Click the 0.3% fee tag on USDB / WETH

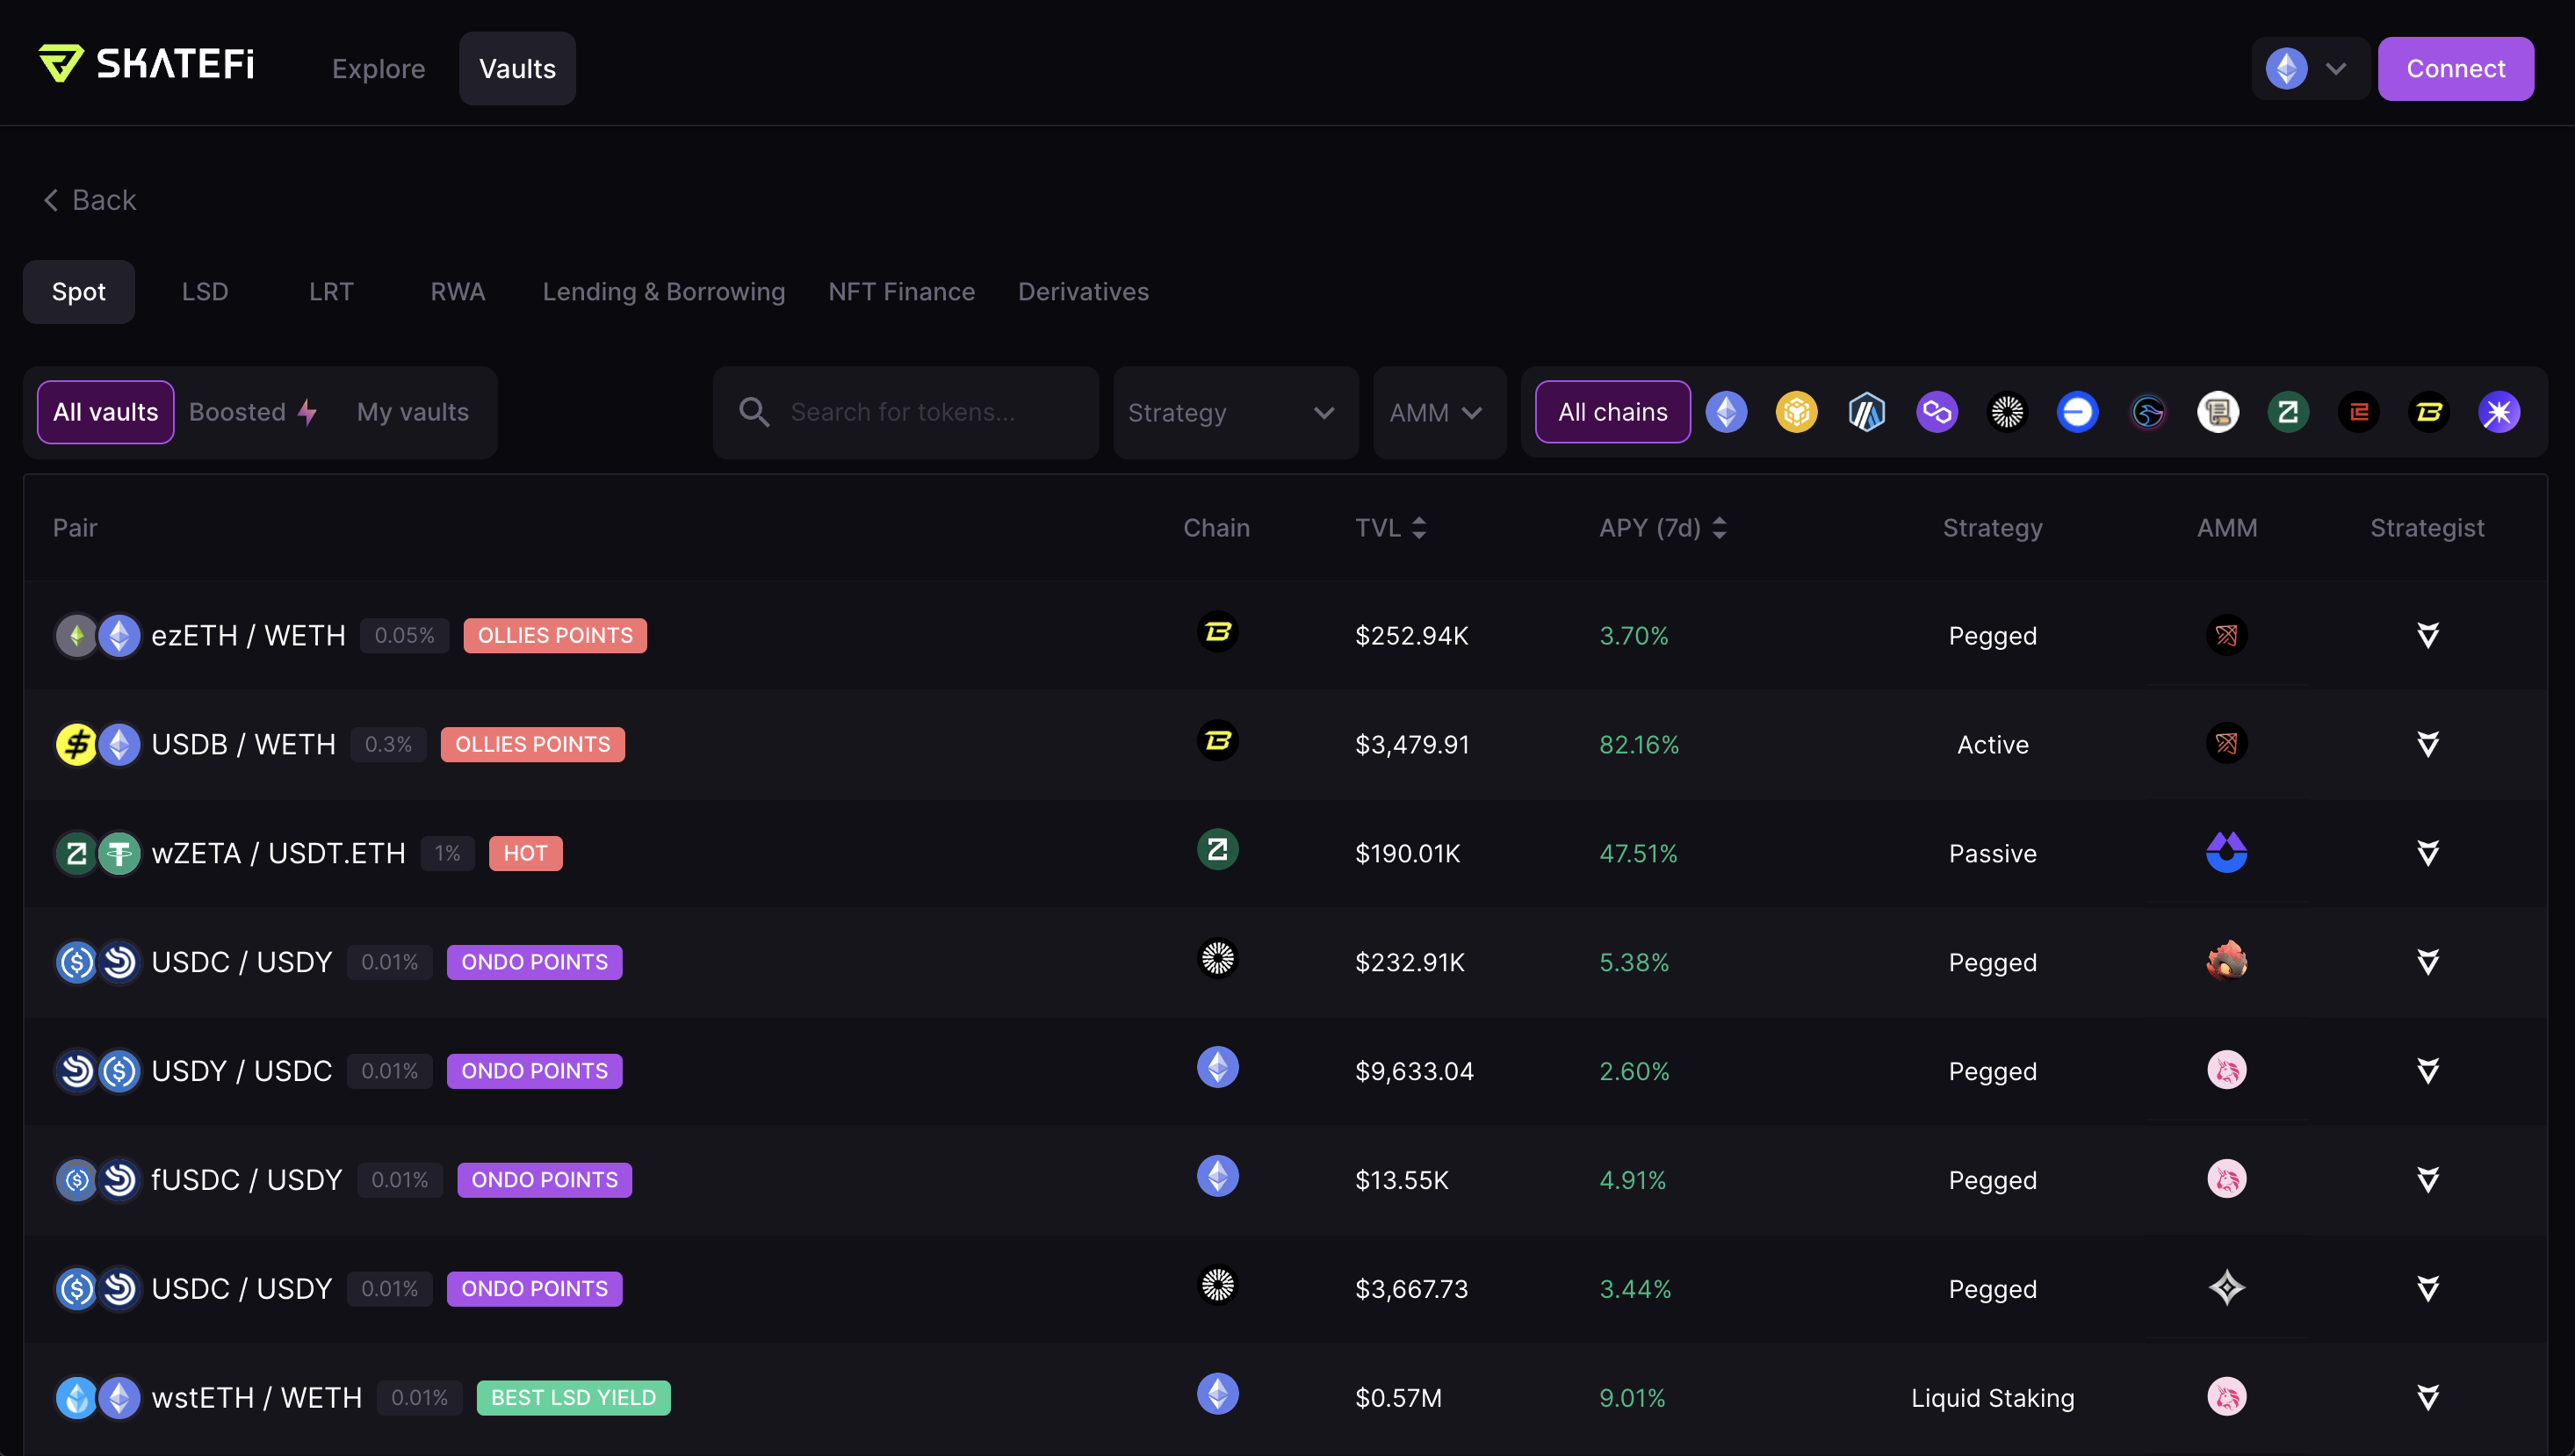coord(388,744)
